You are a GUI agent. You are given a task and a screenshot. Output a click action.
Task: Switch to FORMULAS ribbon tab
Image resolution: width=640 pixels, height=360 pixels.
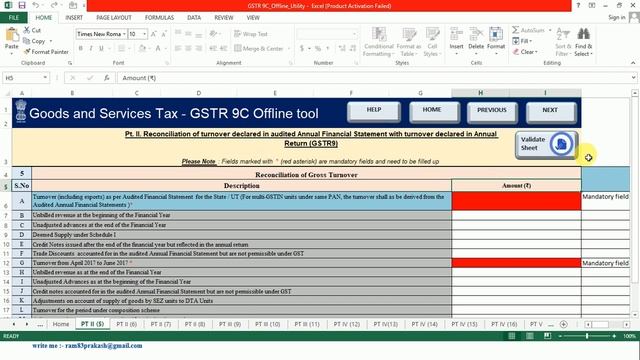(159, 18)
